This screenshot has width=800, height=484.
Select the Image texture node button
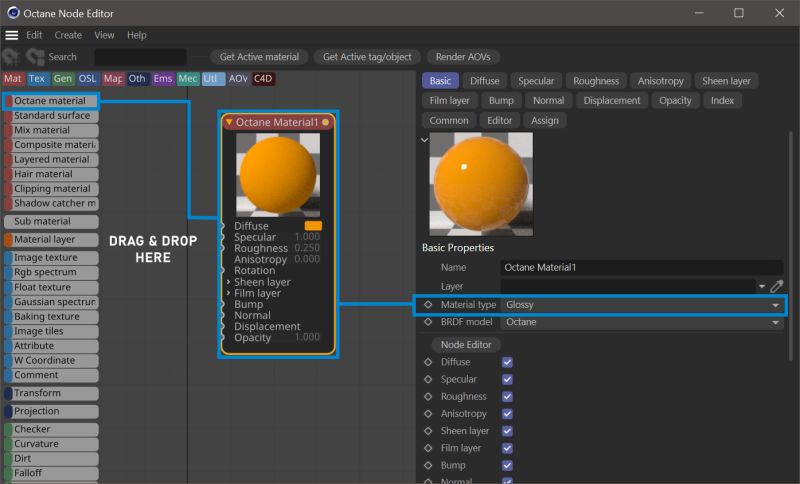(51, 258)
